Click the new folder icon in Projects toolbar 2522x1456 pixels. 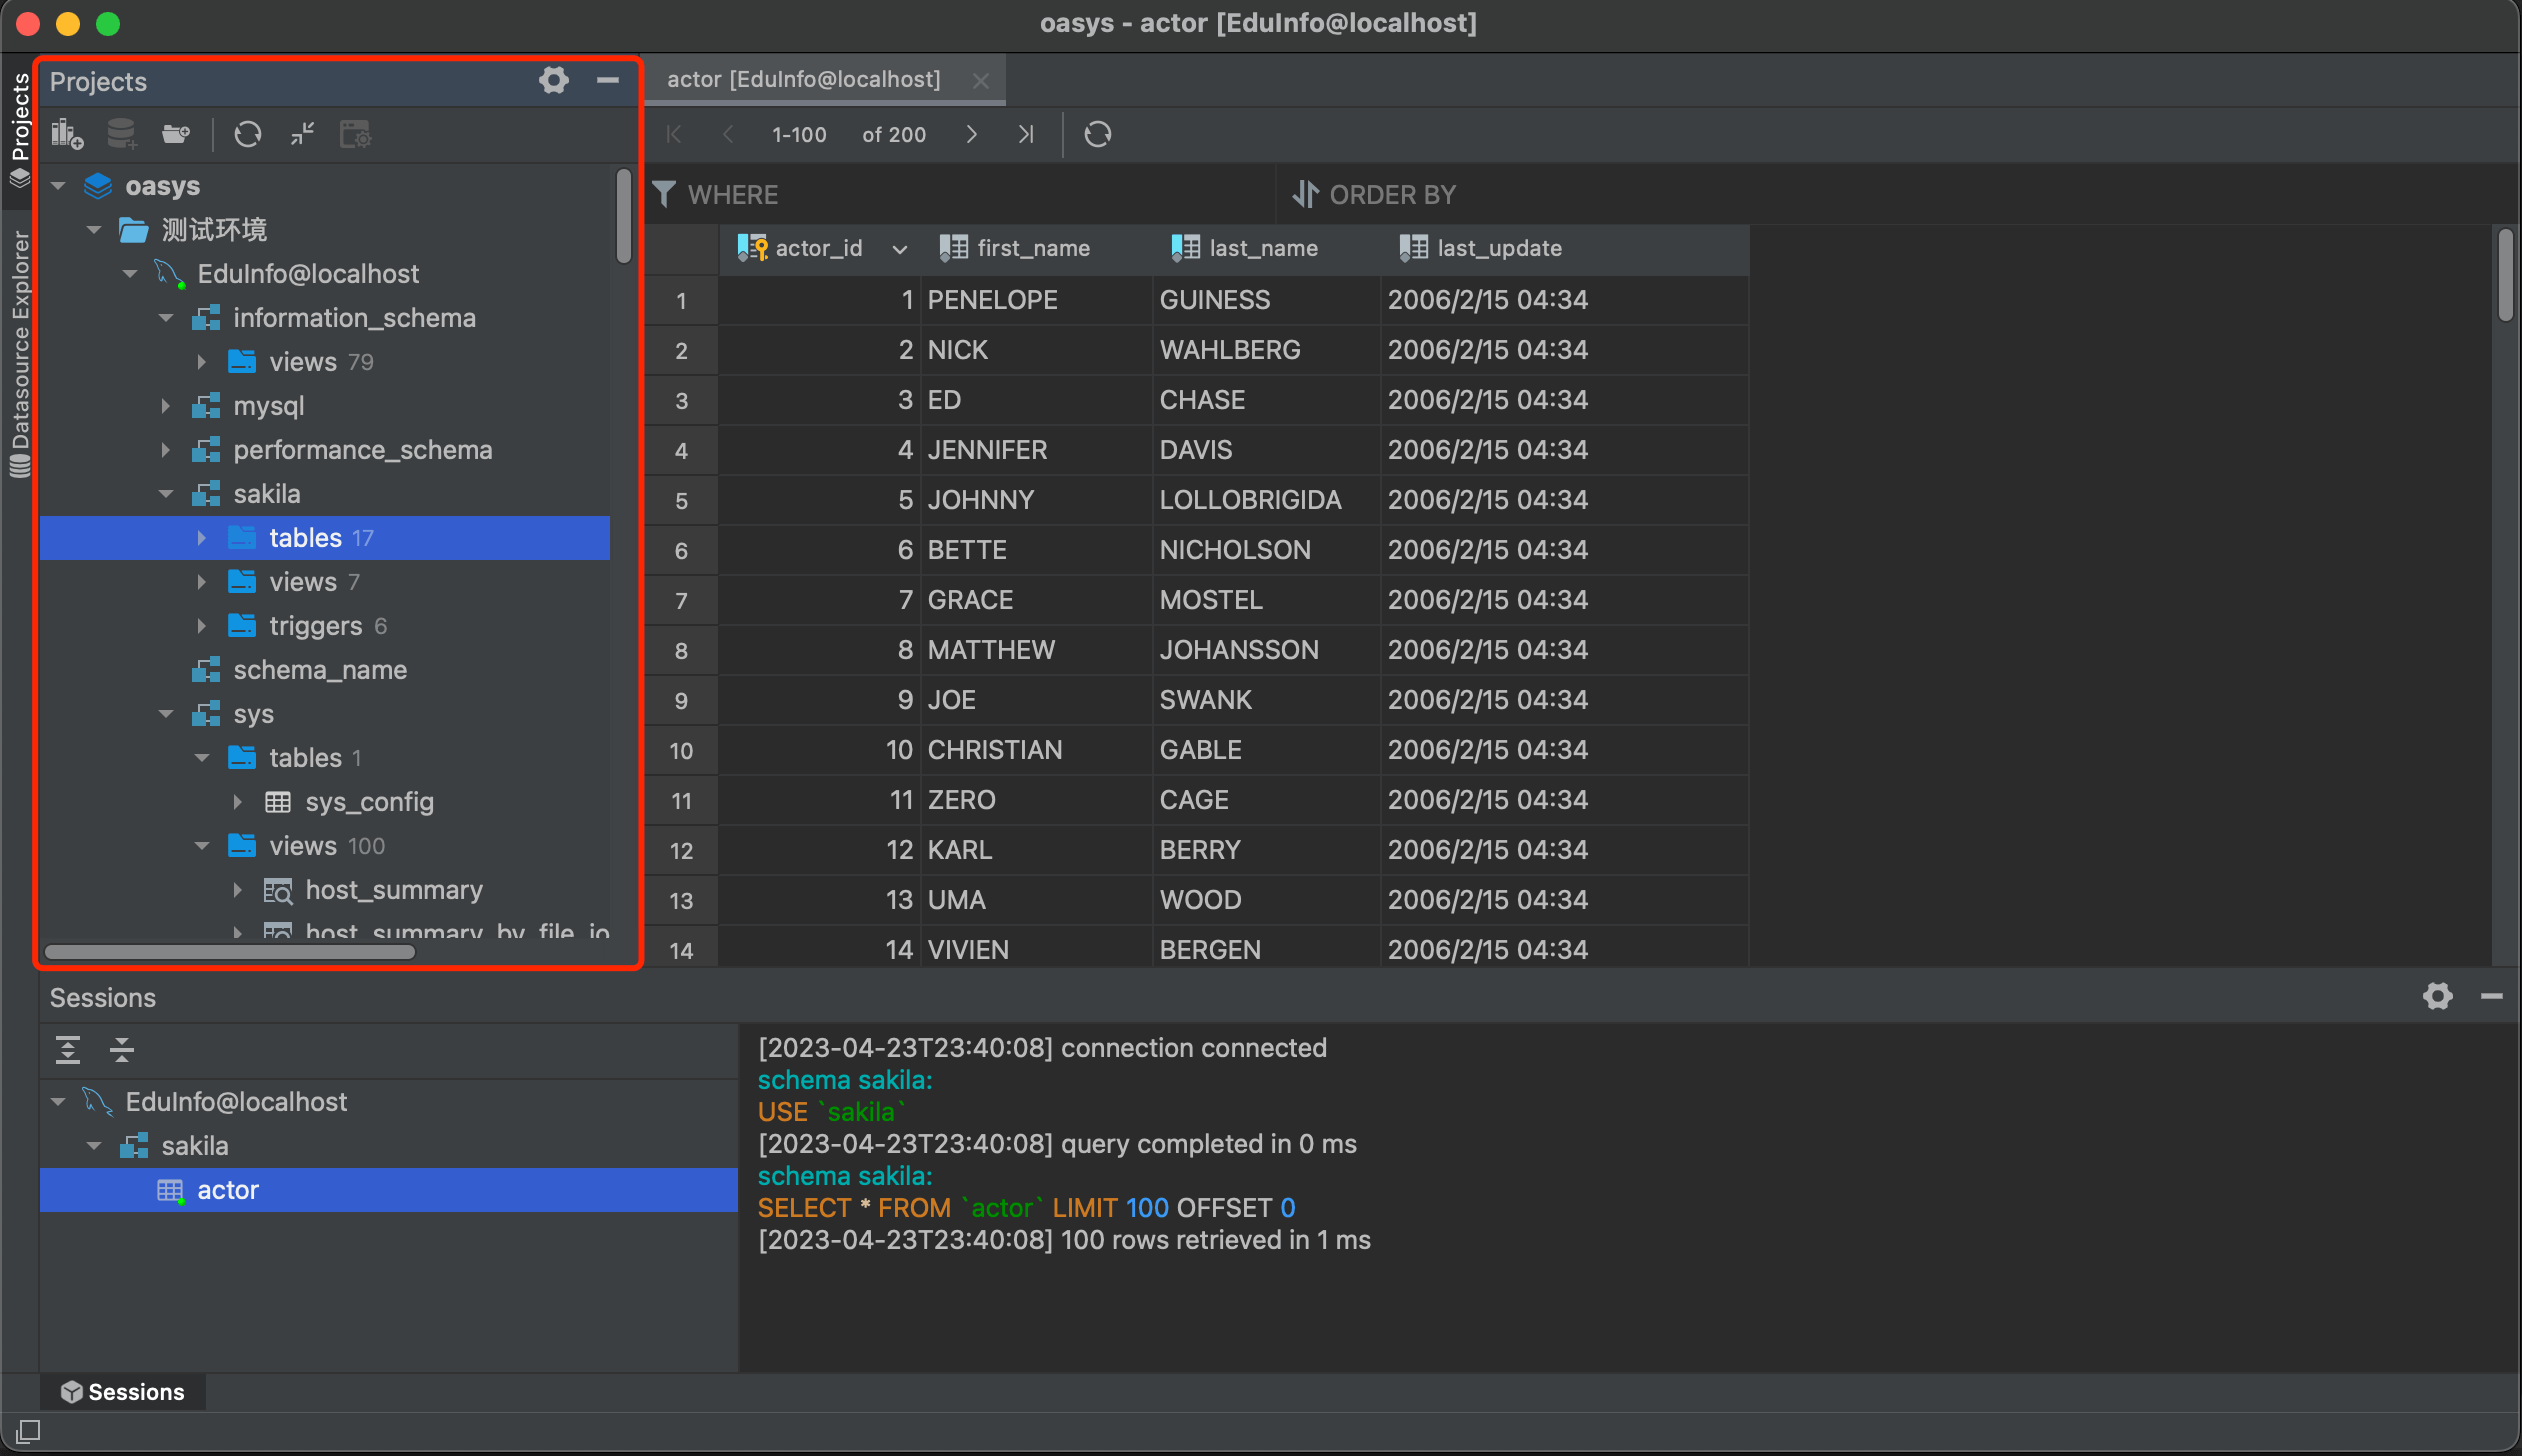tap(176, 134)
